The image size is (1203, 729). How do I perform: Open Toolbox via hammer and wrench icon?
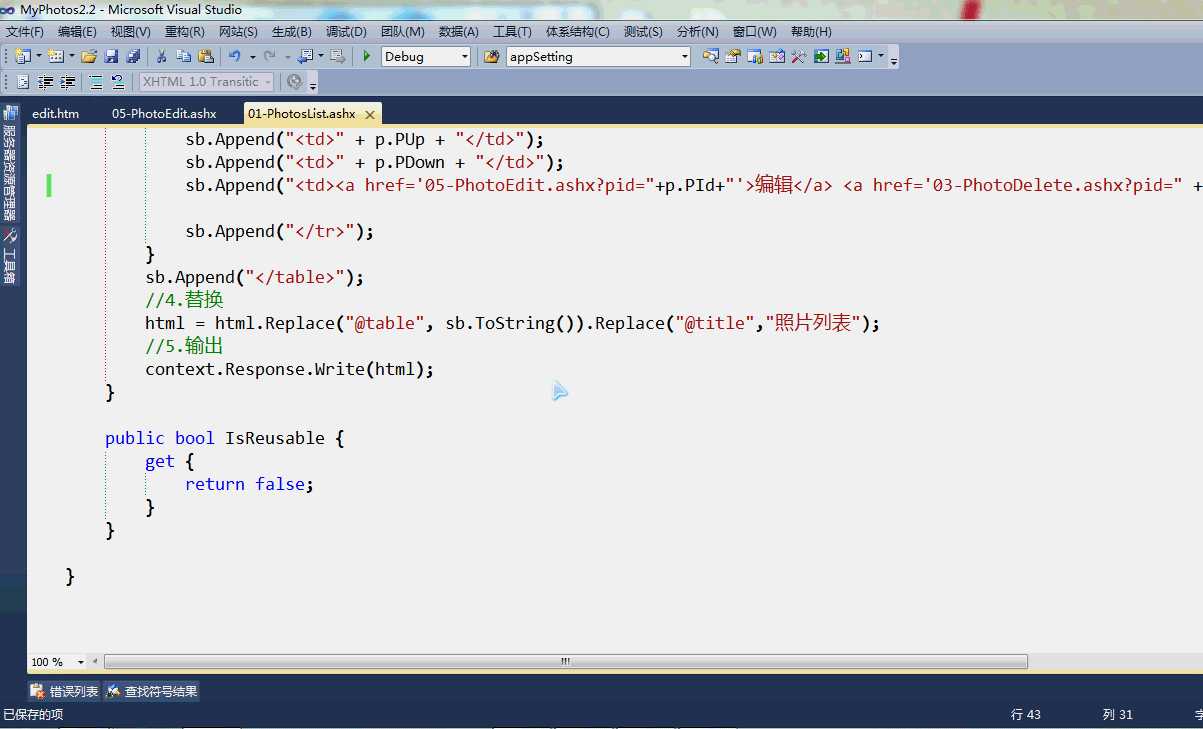[x=798, y=56]
